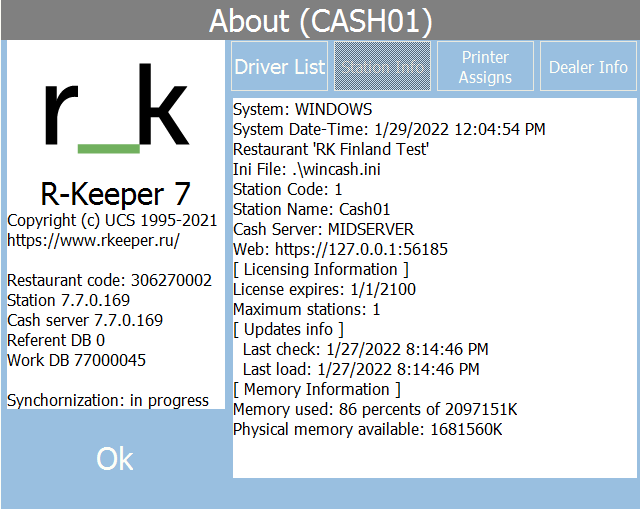Select the [ Updates info ] heading
Viewport: 640px width, 509px height.
click(288, 329)
